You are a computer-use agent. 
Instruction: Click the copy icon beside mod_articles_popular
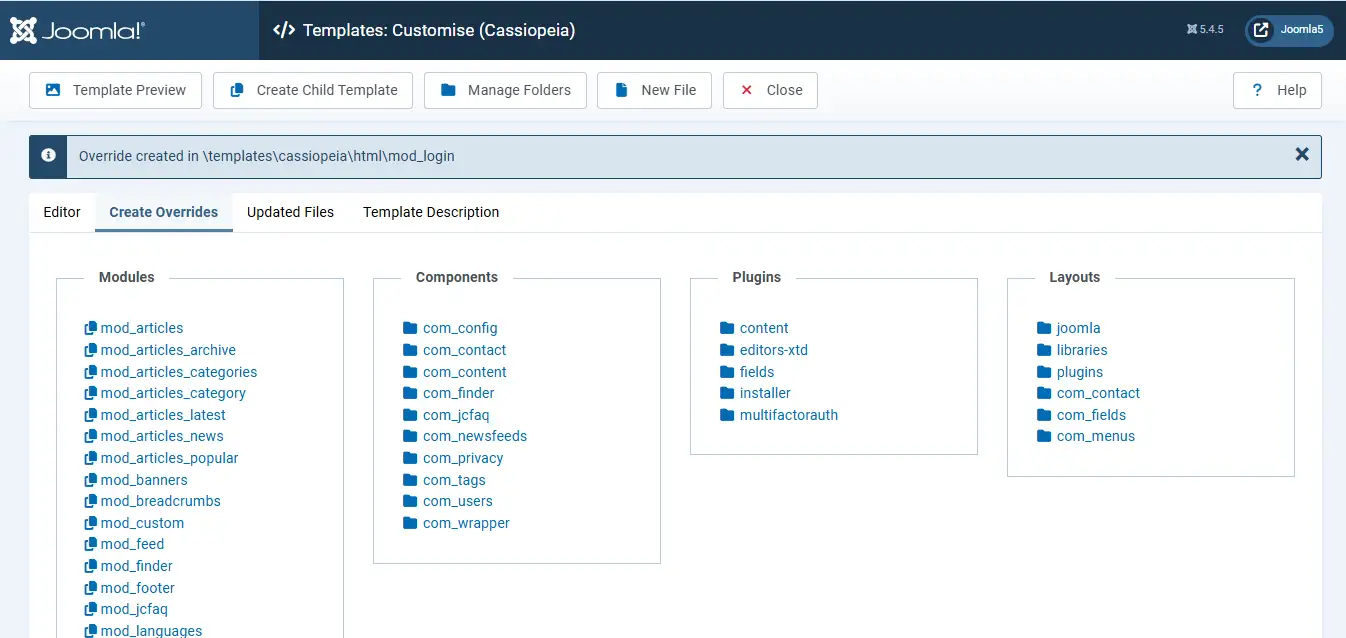tap(91, 458)
